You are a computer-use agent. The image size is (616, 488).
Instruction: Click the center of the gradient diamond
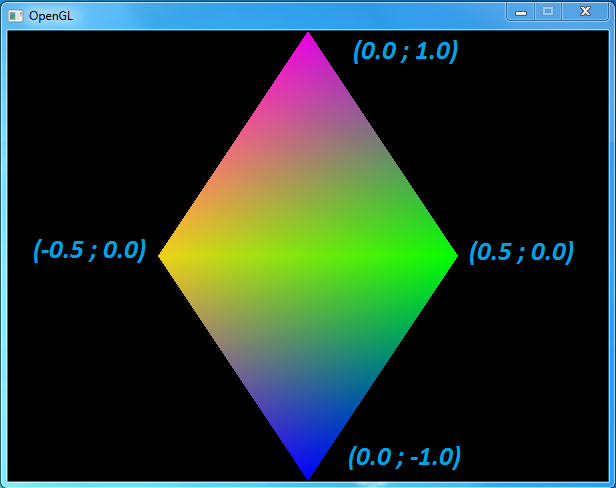point(308,256)
